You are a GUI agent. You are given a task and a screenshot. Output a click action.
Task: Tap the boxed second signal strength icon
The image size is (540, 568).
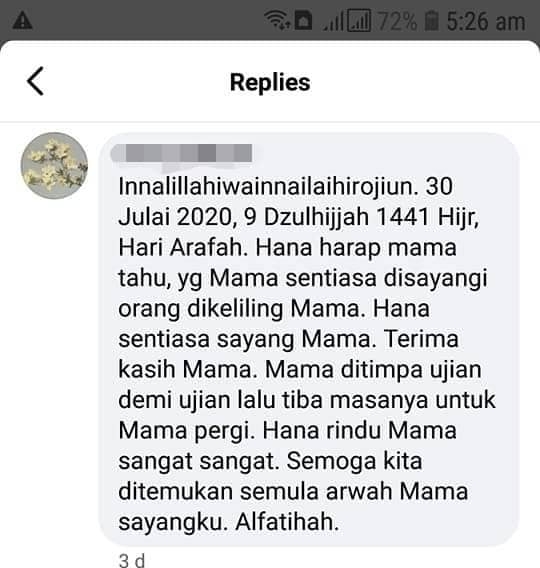359,21
